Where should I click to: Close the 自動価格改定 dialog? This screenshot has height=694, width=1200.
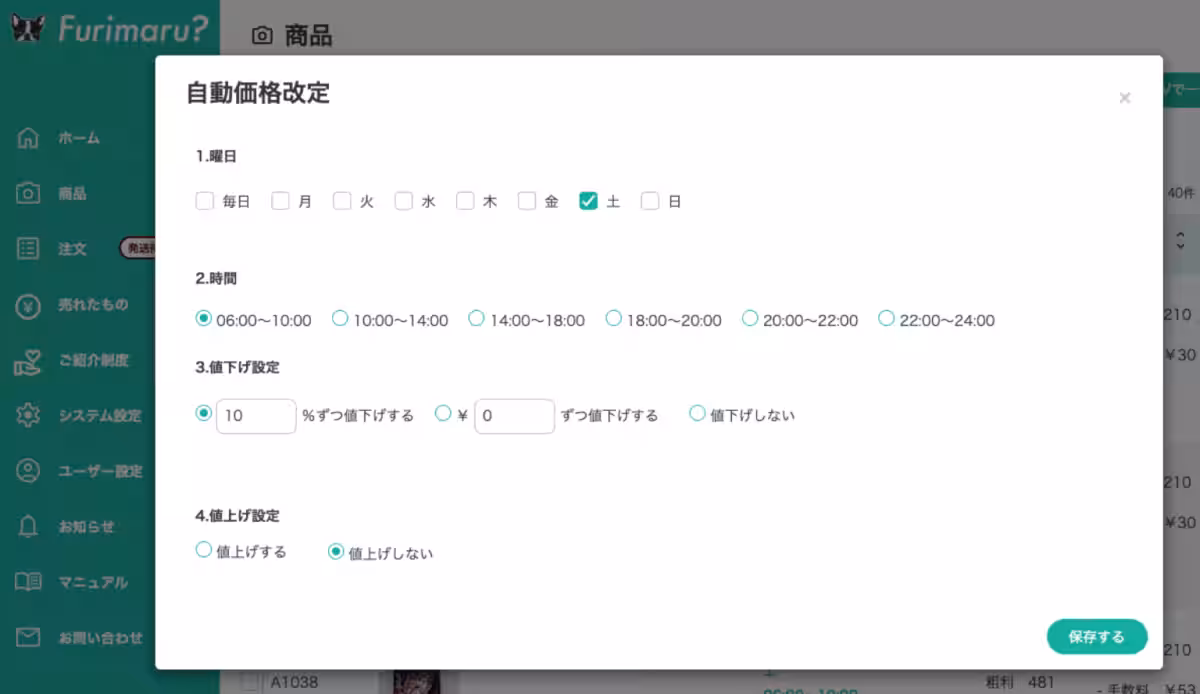click(1124, 97)
